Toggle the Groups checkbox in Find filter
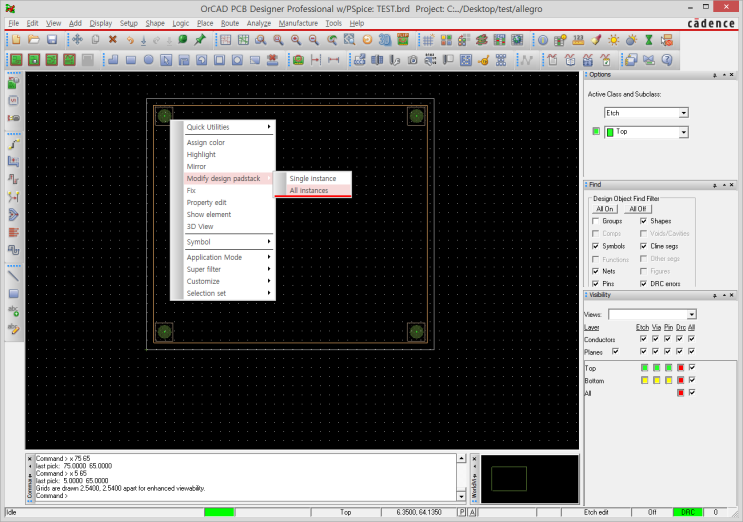The image size is (743, 522). (596, 221)
